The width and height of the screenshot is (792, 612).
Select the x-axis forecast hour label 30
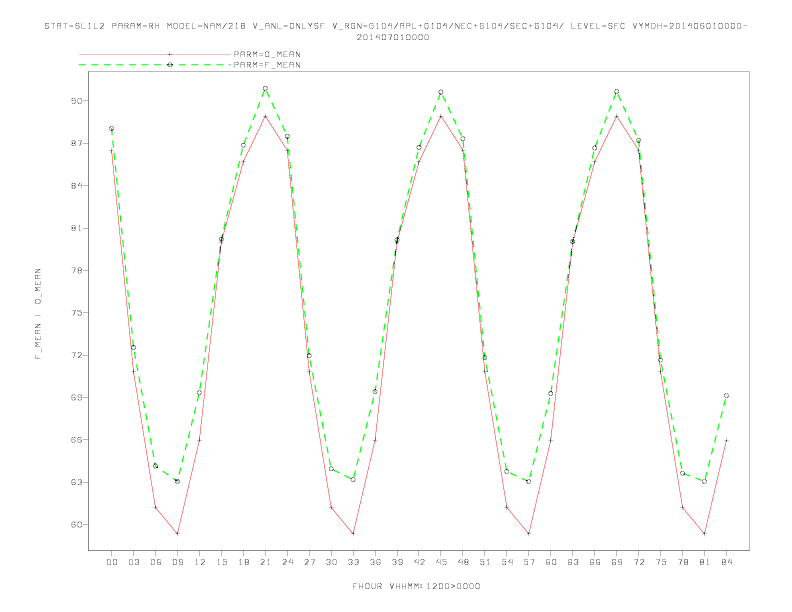pos(331,562)
